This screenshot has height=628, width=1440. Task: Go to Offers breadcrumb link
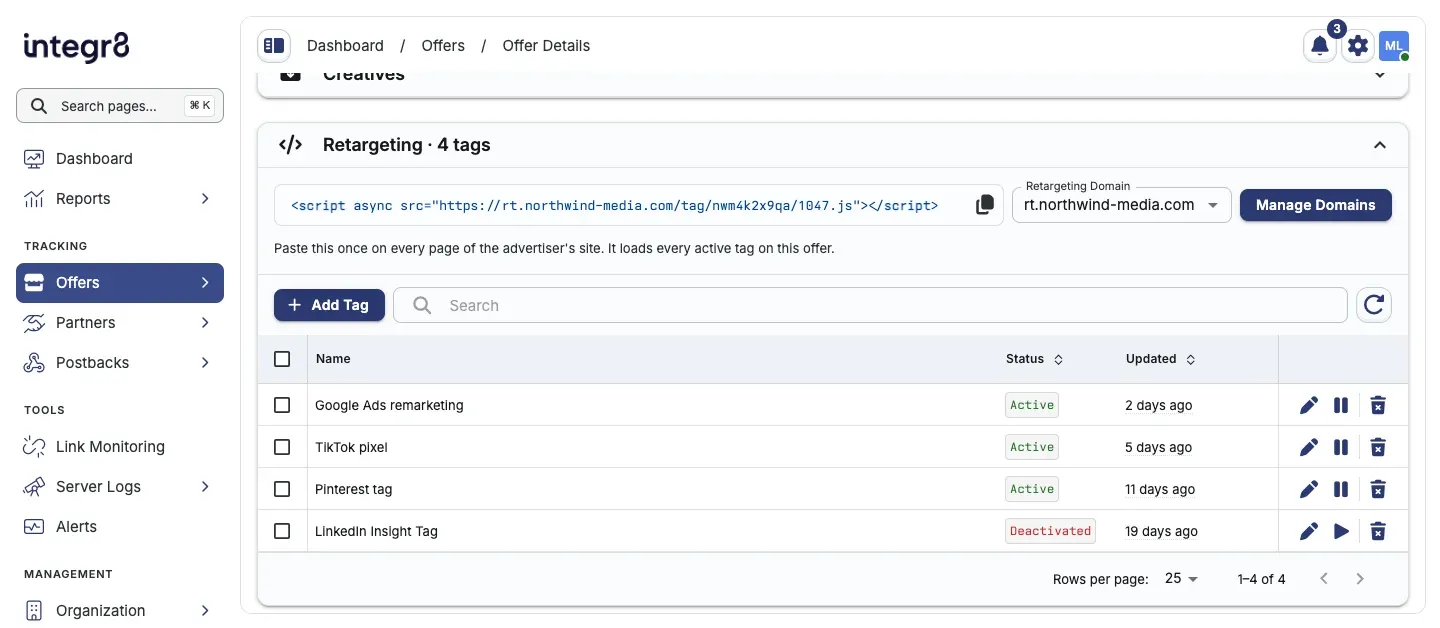443,45
